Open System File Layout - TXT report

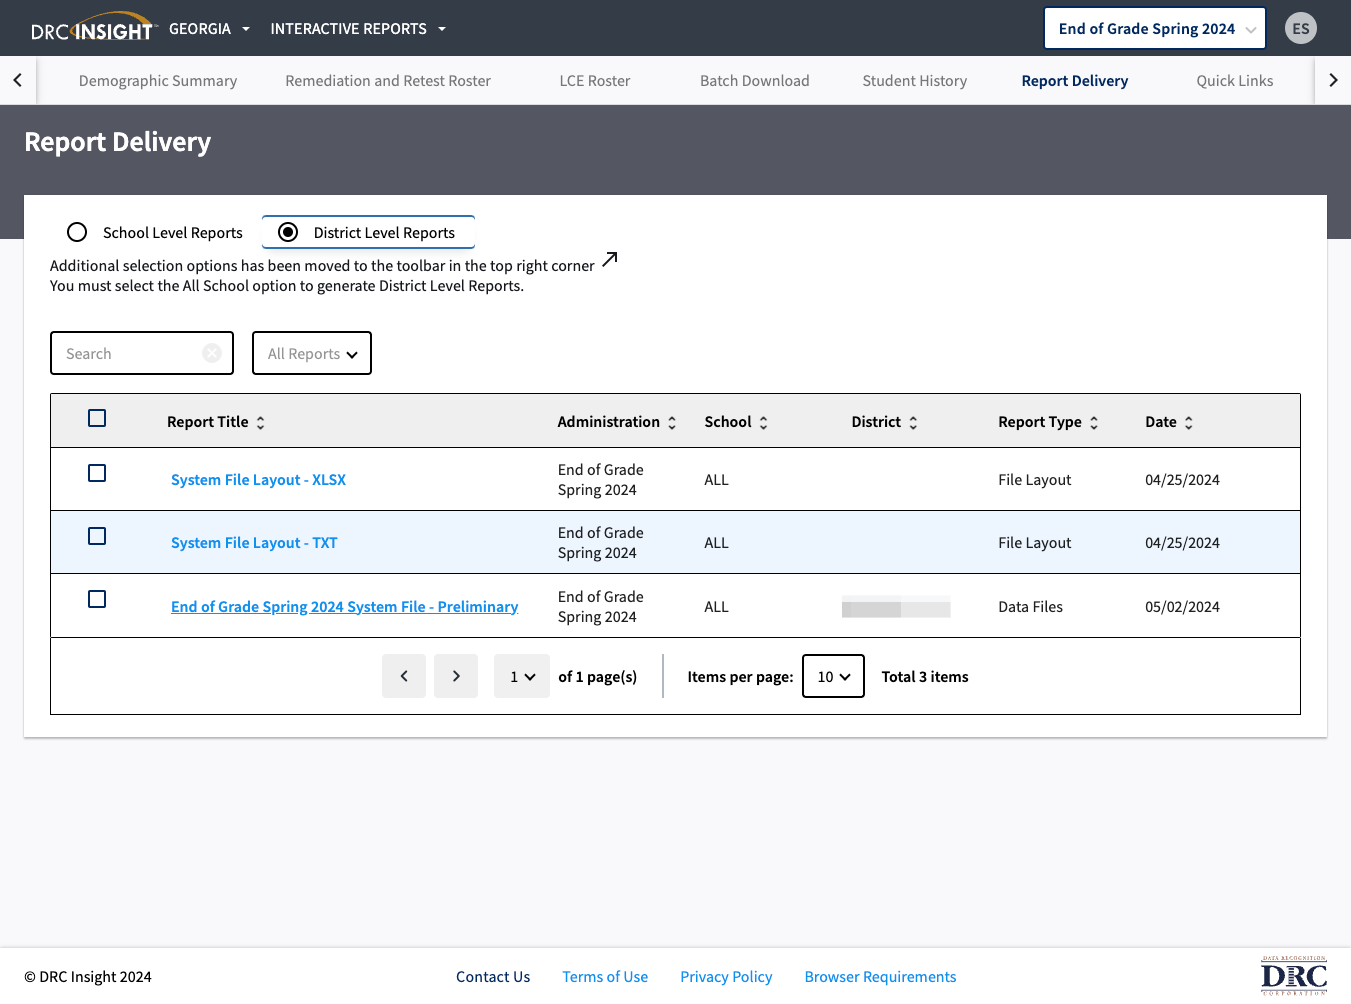tap(254, 543)
